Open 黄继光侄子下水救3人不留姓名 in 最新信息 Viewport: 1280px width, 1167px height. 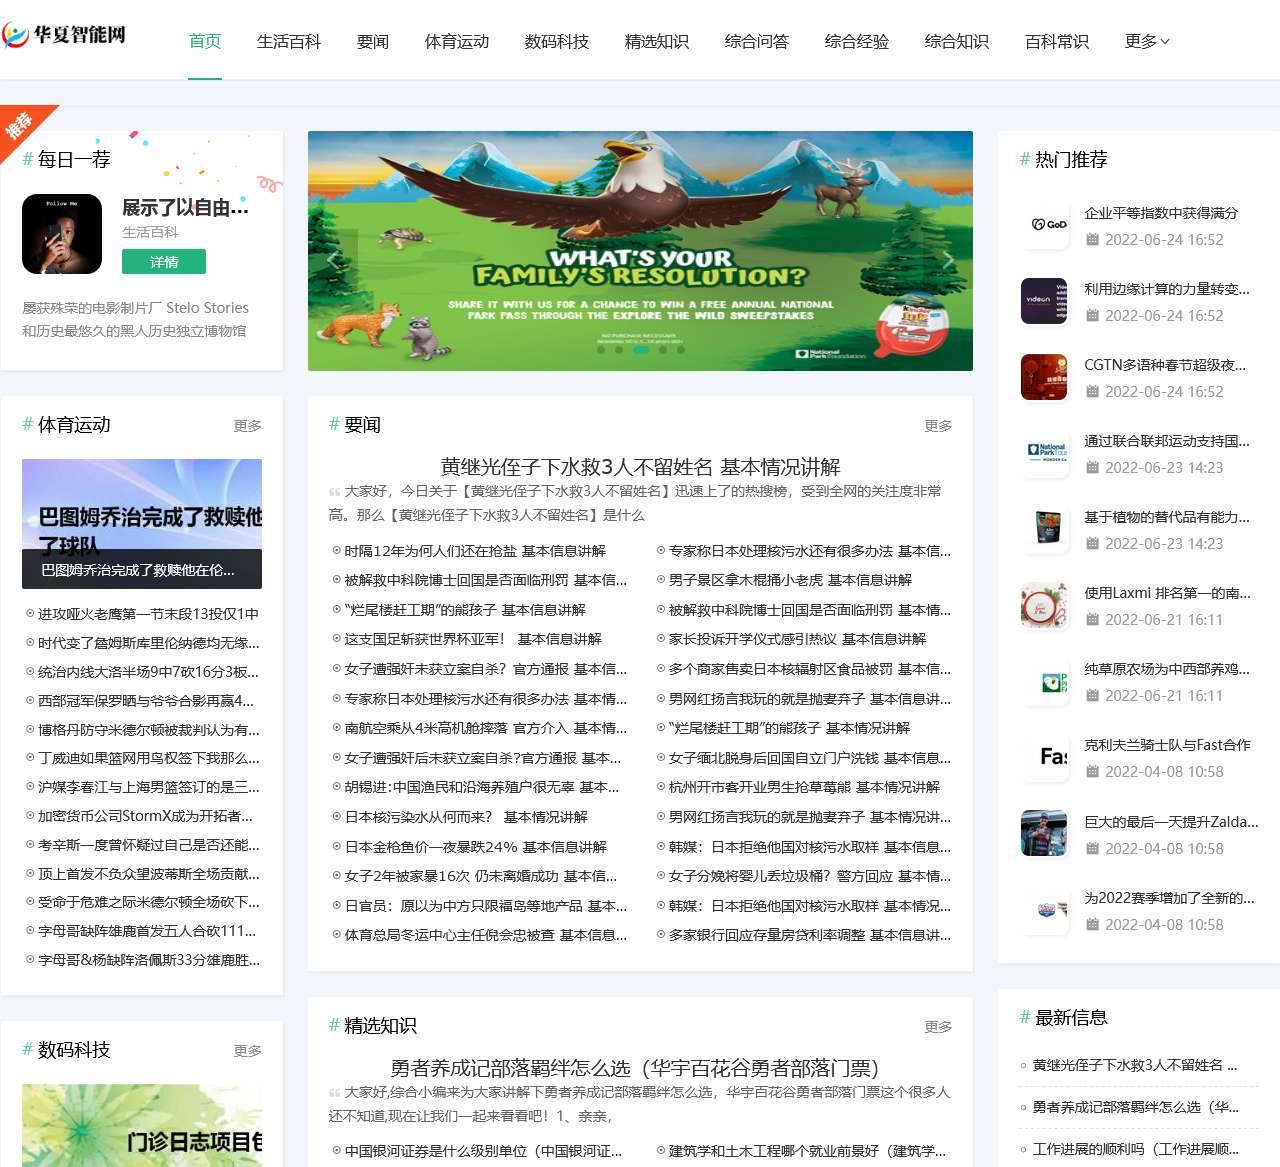tap(1135, 1065)
